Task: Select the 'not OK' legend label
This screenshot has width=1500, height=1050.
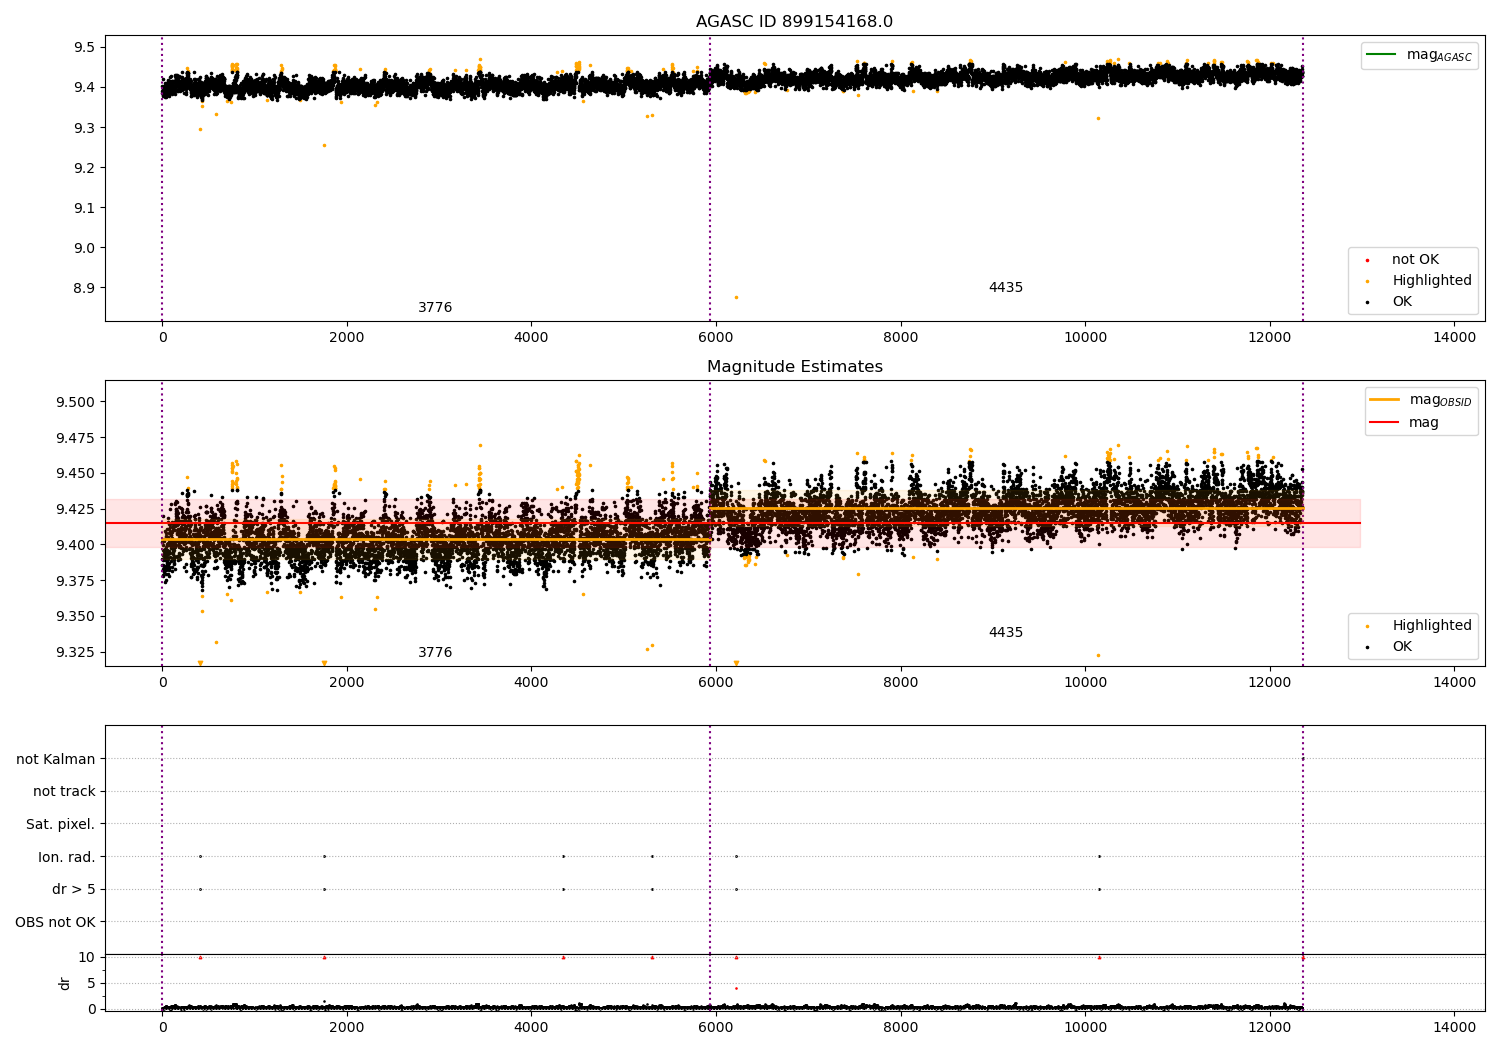Action: pos(1415,260)
